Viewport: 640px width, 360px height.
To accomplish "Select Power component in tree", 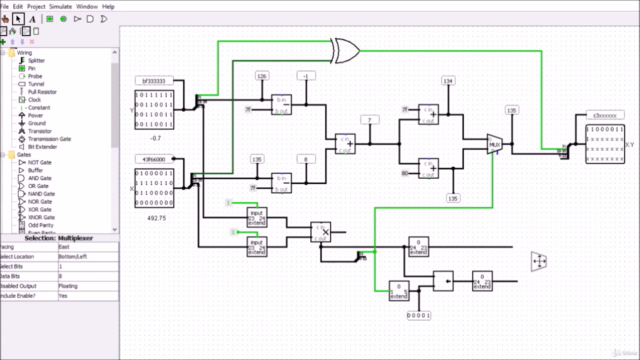I will (36, 115).
